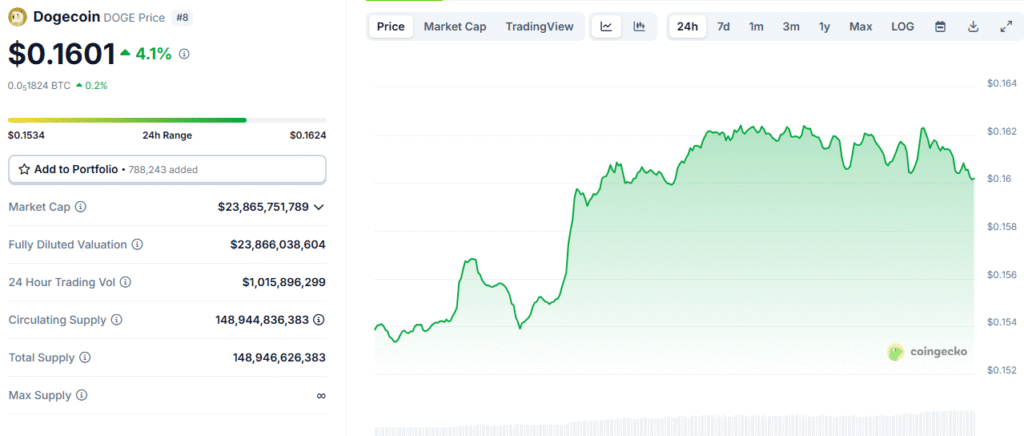This screenshot has width=1024, height=436.
Task: Switch to candlestick chart view
Action: (639, 27)
